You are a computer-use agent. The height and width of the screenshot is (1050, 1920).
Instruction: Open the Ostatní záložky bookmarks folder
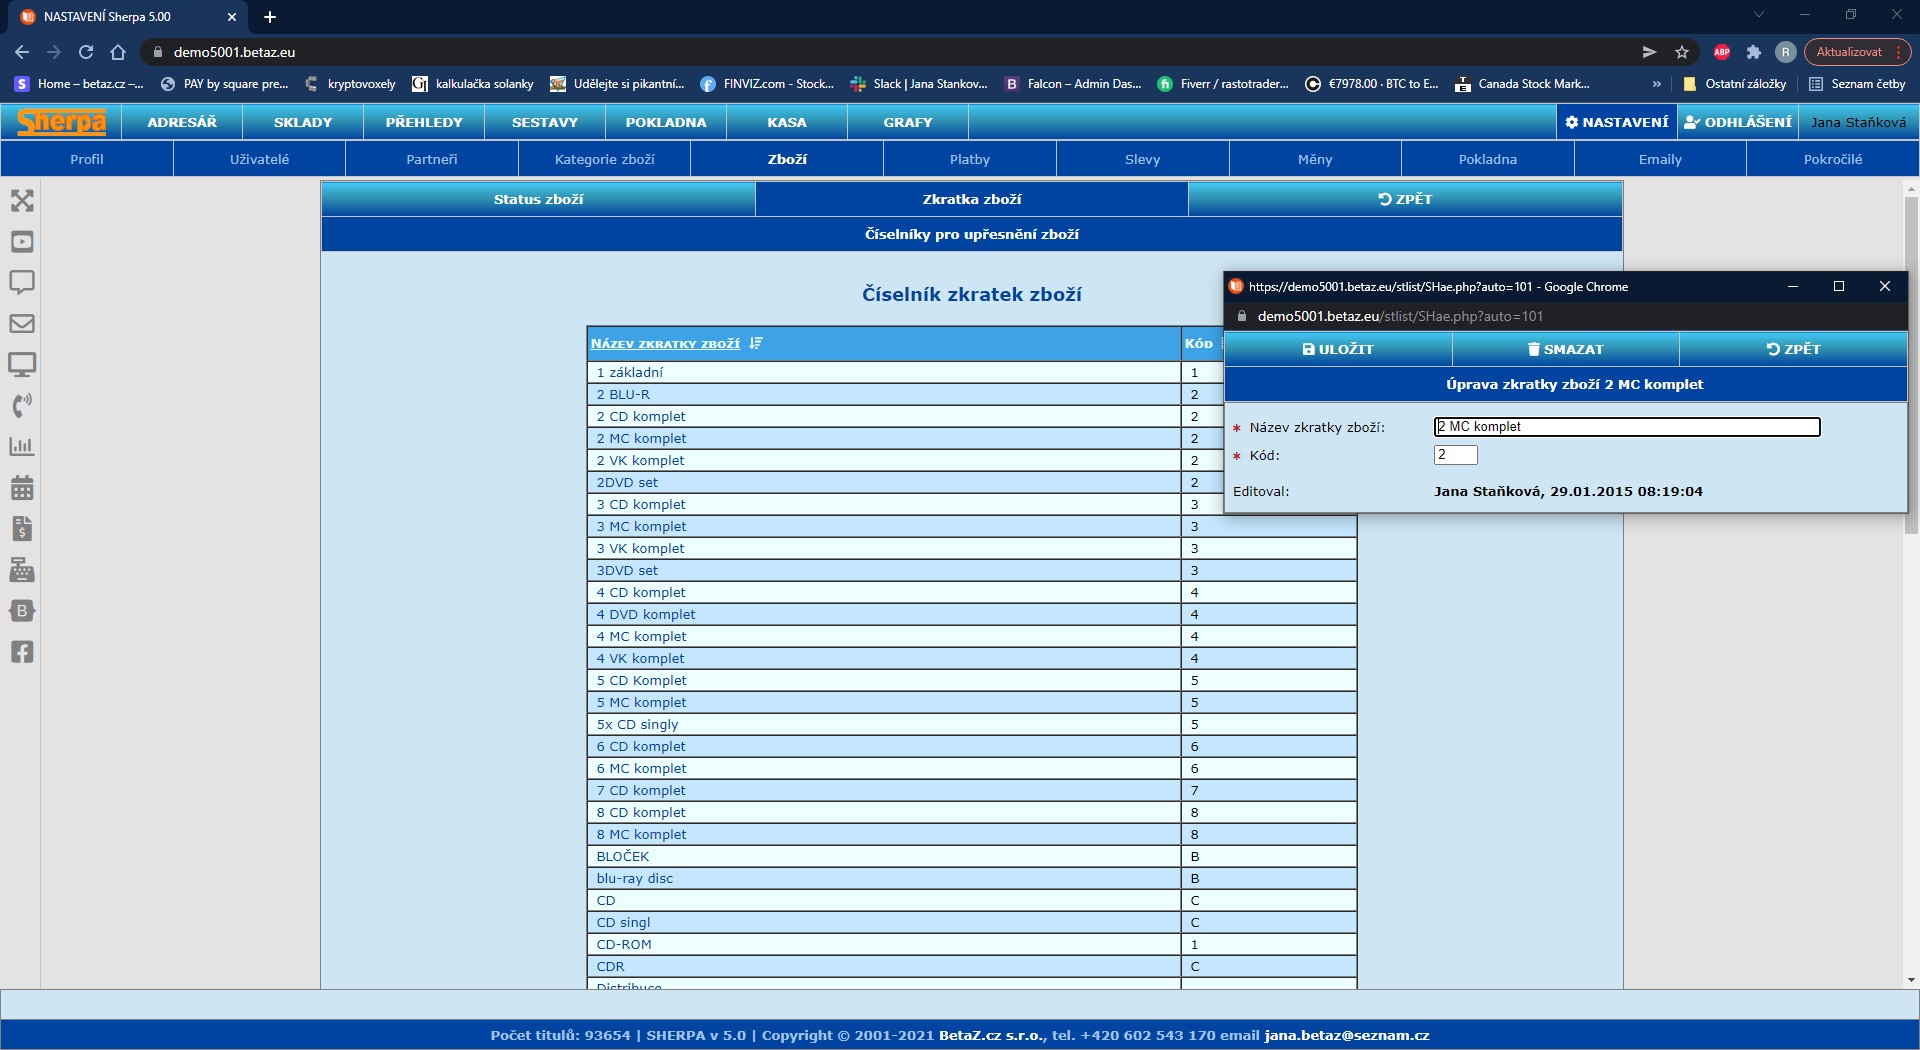click(1735, 84)
